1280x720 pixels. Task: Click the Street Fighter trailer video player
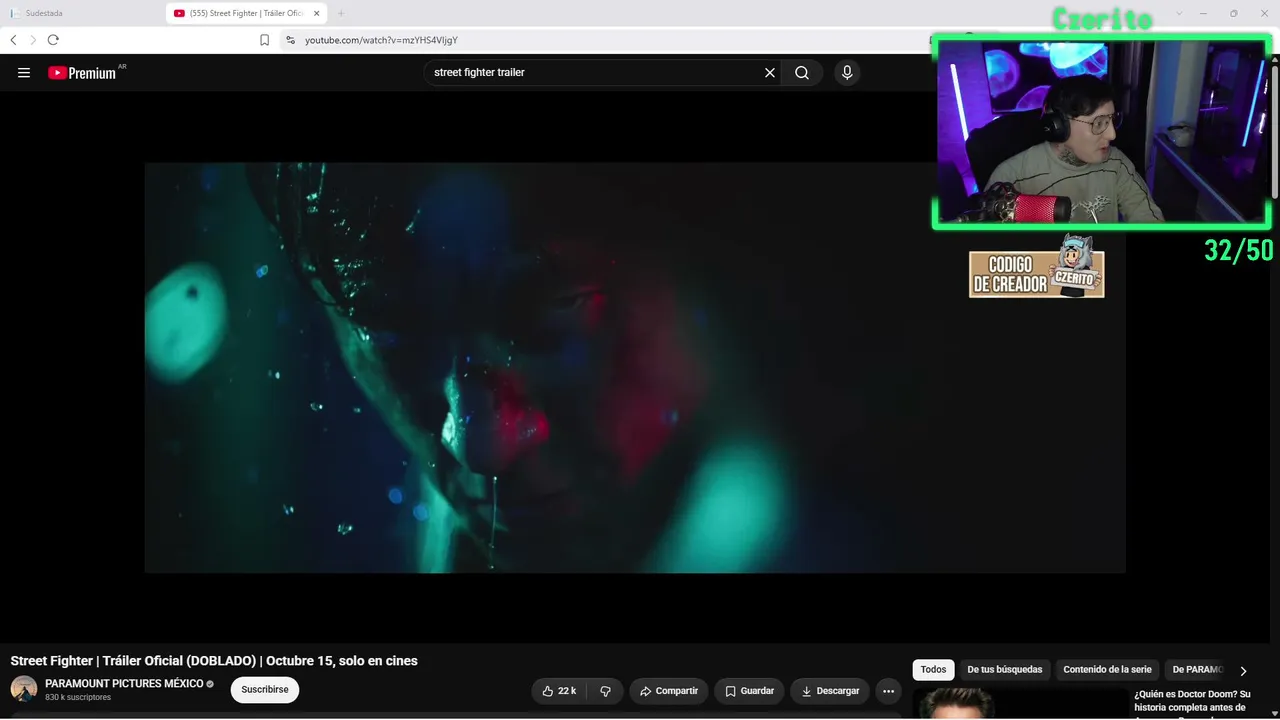(x=635, y=368)
